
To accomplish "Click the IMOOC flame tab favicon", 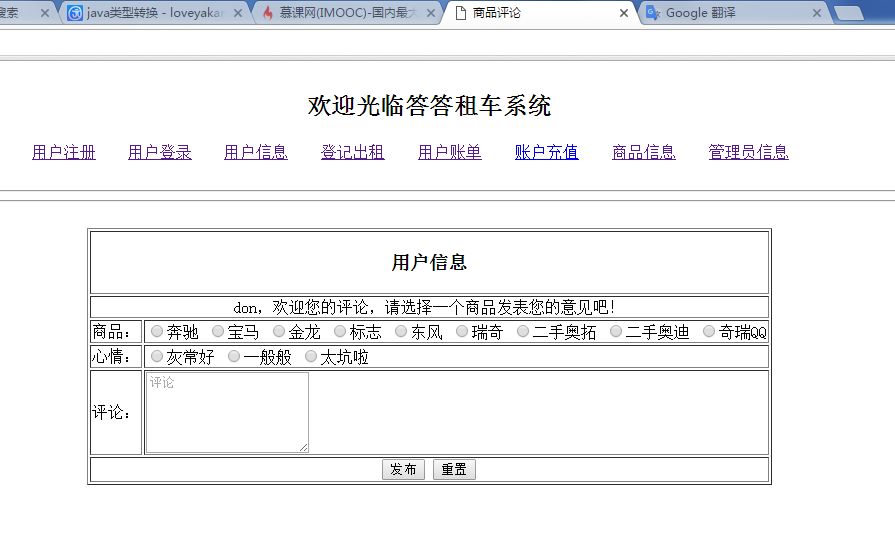I will pos(268,13).
